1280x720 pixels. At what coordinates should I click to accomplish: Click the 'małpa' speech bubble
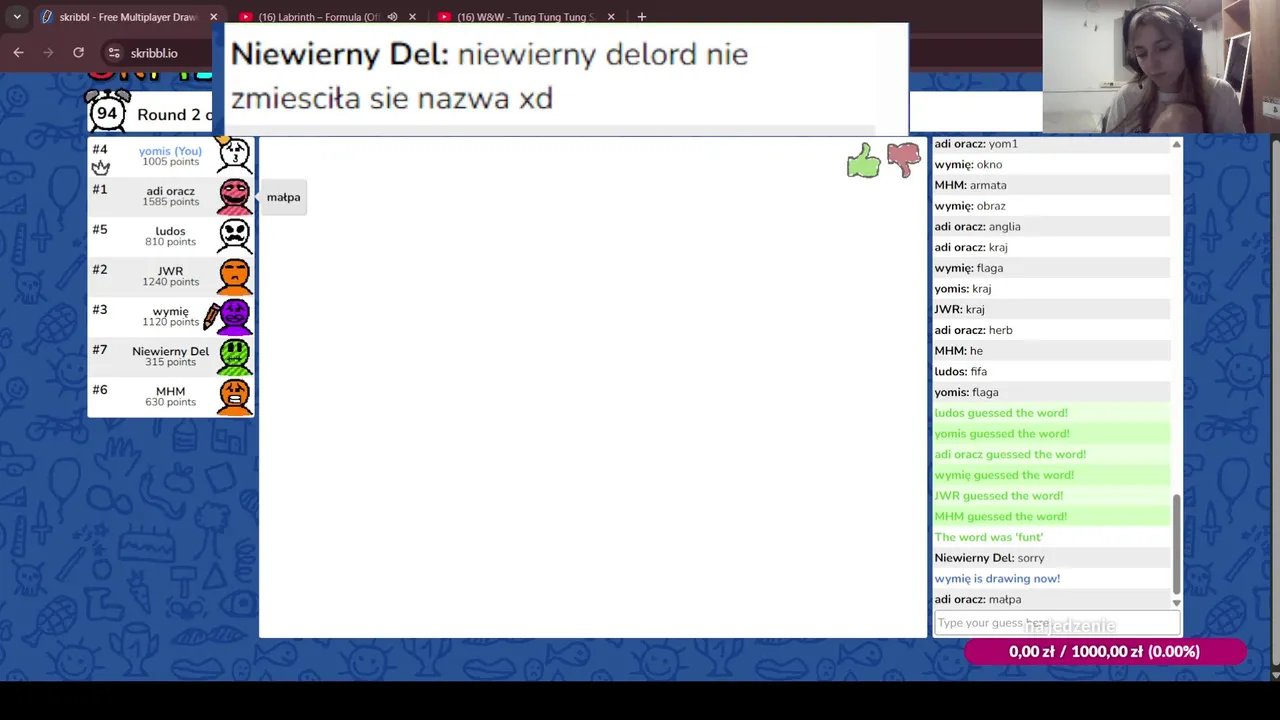[x=283, y=197]
